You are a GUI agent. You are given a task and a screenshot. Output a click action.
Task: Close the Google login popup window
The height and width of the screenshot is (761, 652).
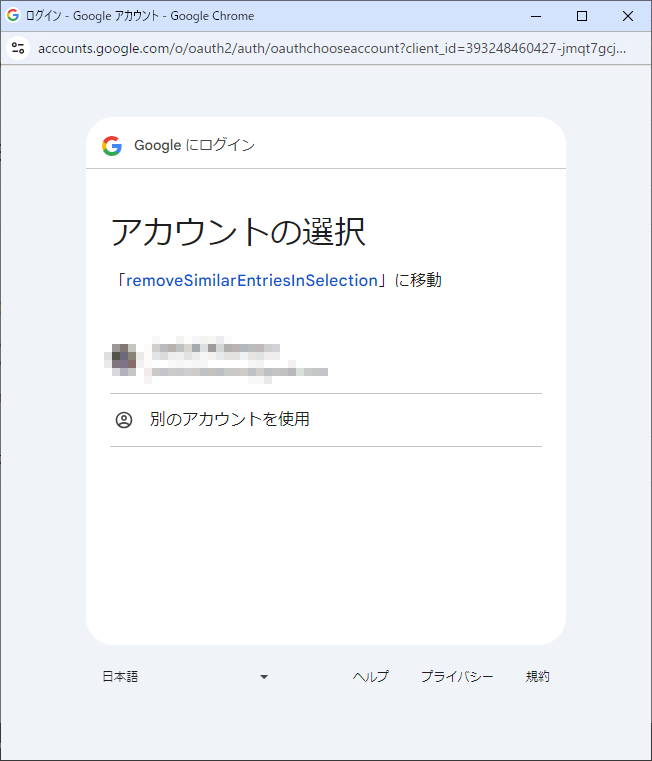pyautogui.click(x=628, y=16)
